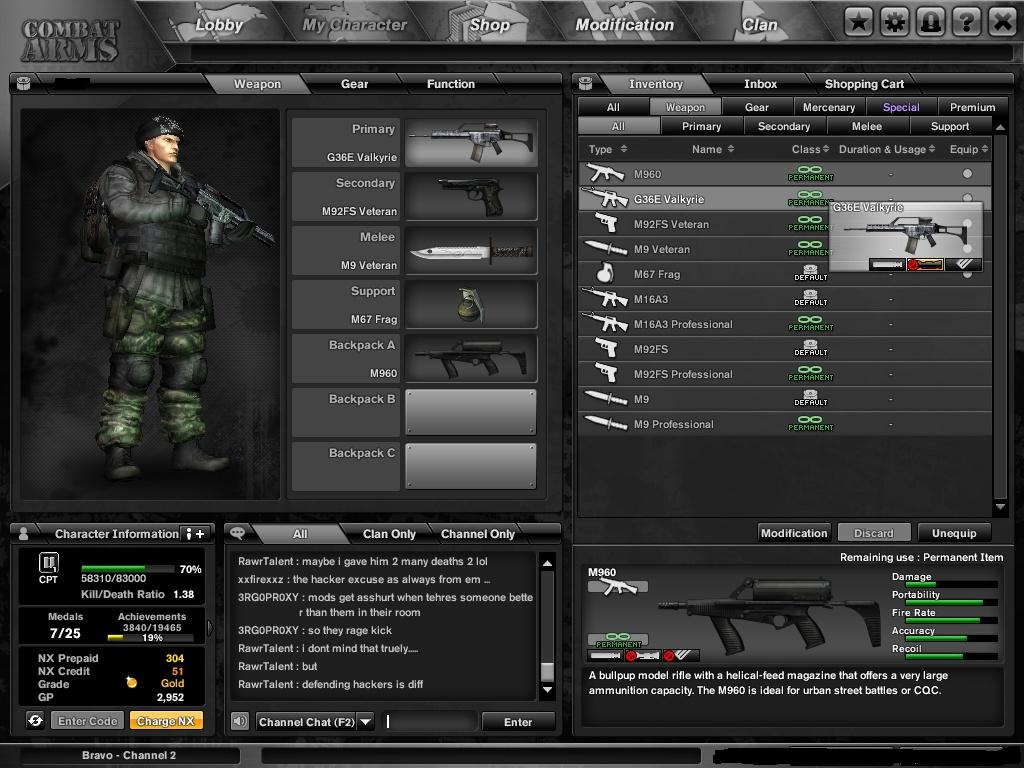
Task: Click Gold grade coin icon
Action: coord(131,682)
